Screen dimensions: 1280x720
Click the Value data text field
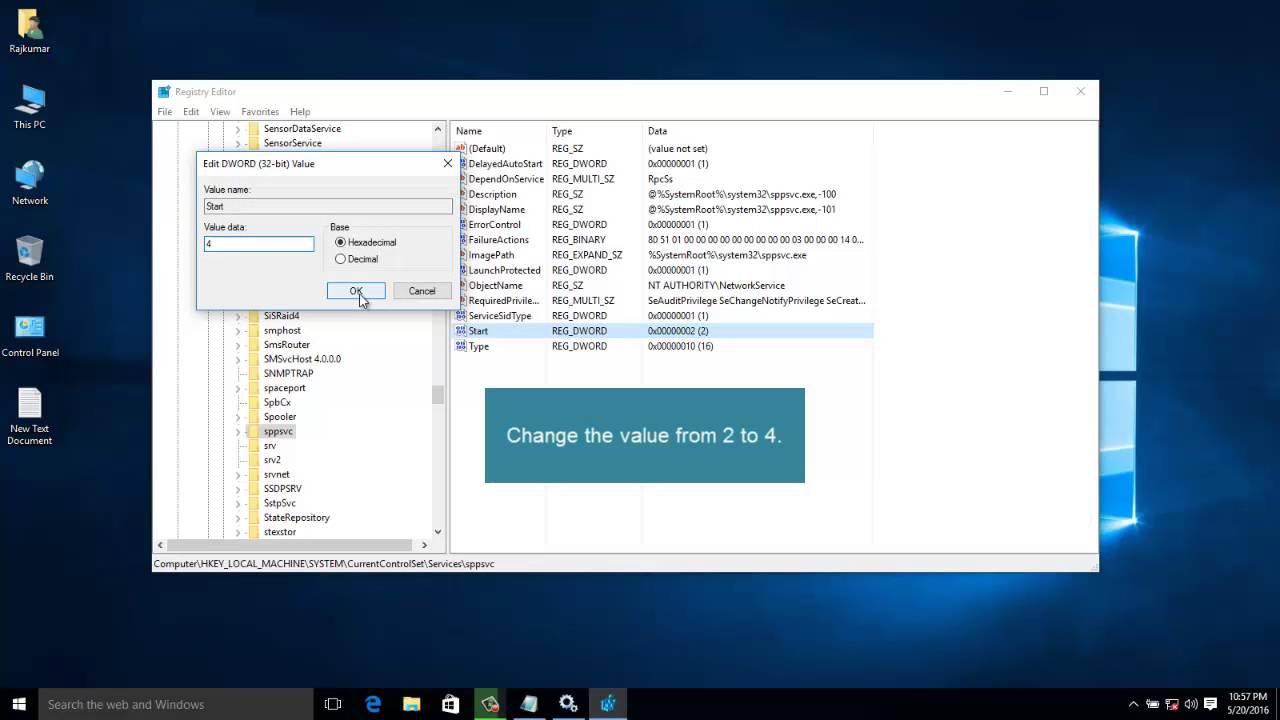click(258, 244)
